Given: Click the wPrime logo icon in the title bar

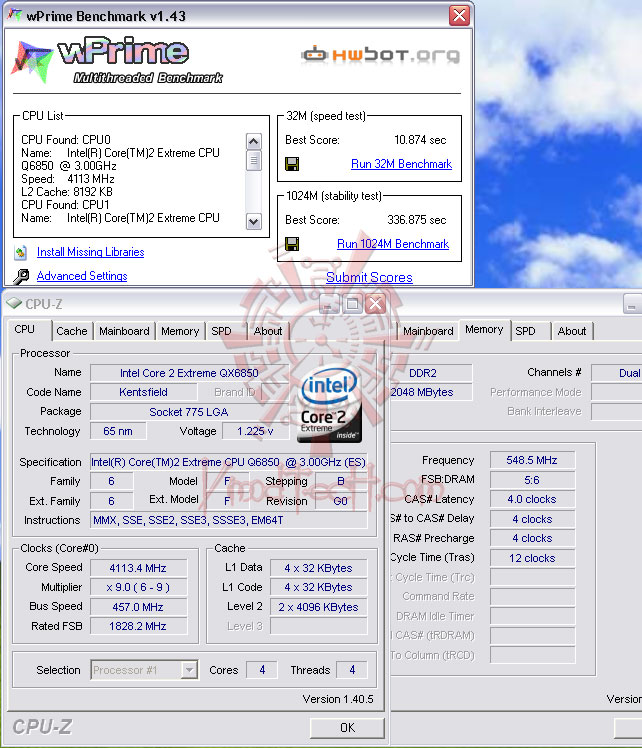Looking at the screenshot, I should pyautogui.click(x=15, y=15).
